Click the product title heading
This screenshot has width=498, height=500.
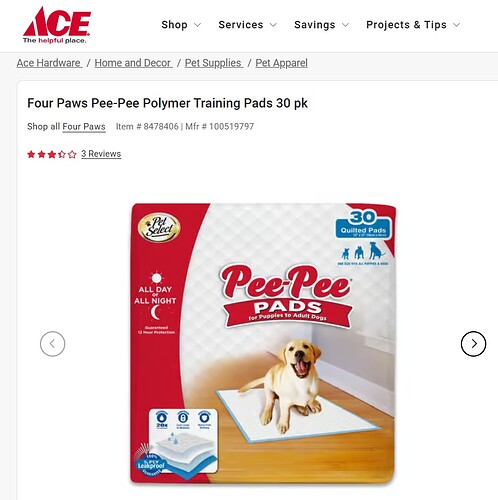coord(167,103)
